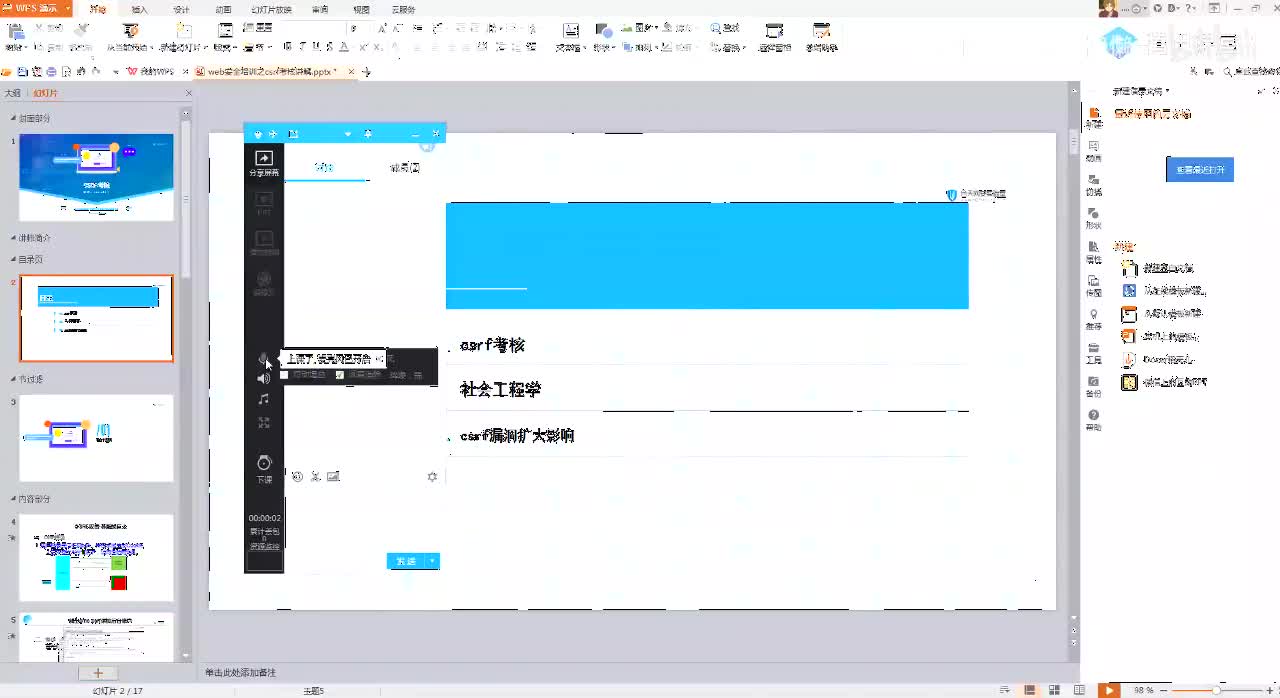The image size is (1280, 698).
Task: Click the microphone icon in classroom sidebar
Action: tap(264, 358)
